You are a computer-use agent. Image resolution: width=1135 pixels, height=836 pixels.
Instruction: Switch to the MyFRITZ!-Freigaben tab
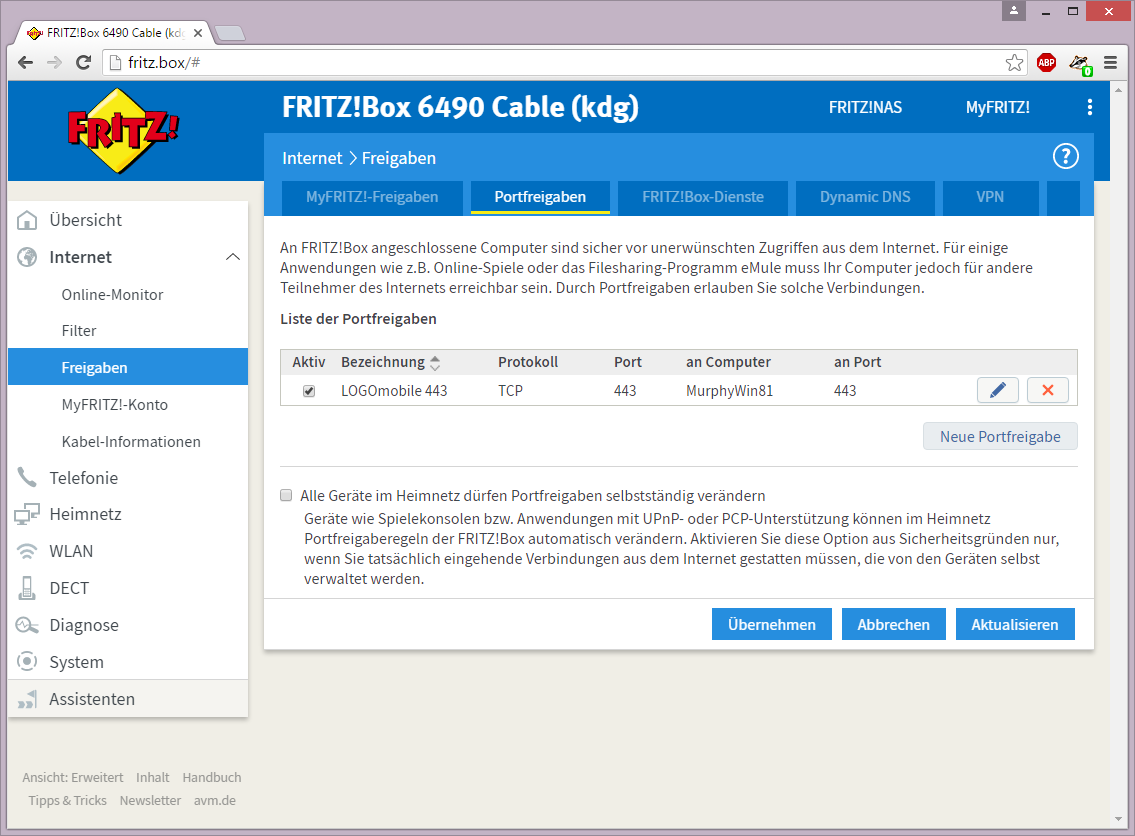(372, 198)
